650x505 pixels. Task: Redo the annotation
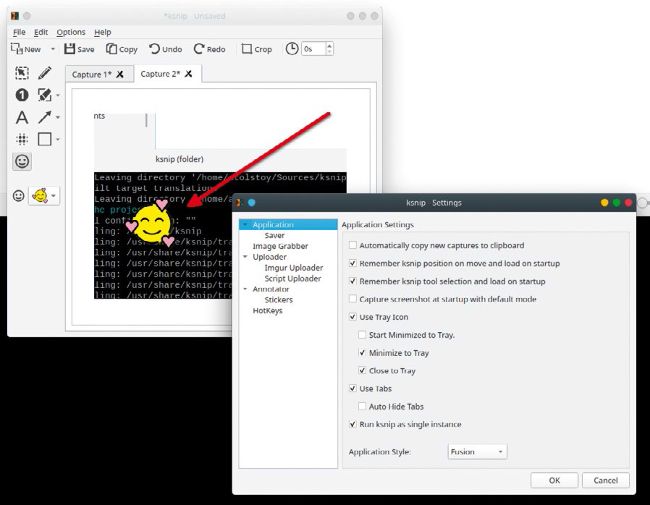(x=209, y=49)
